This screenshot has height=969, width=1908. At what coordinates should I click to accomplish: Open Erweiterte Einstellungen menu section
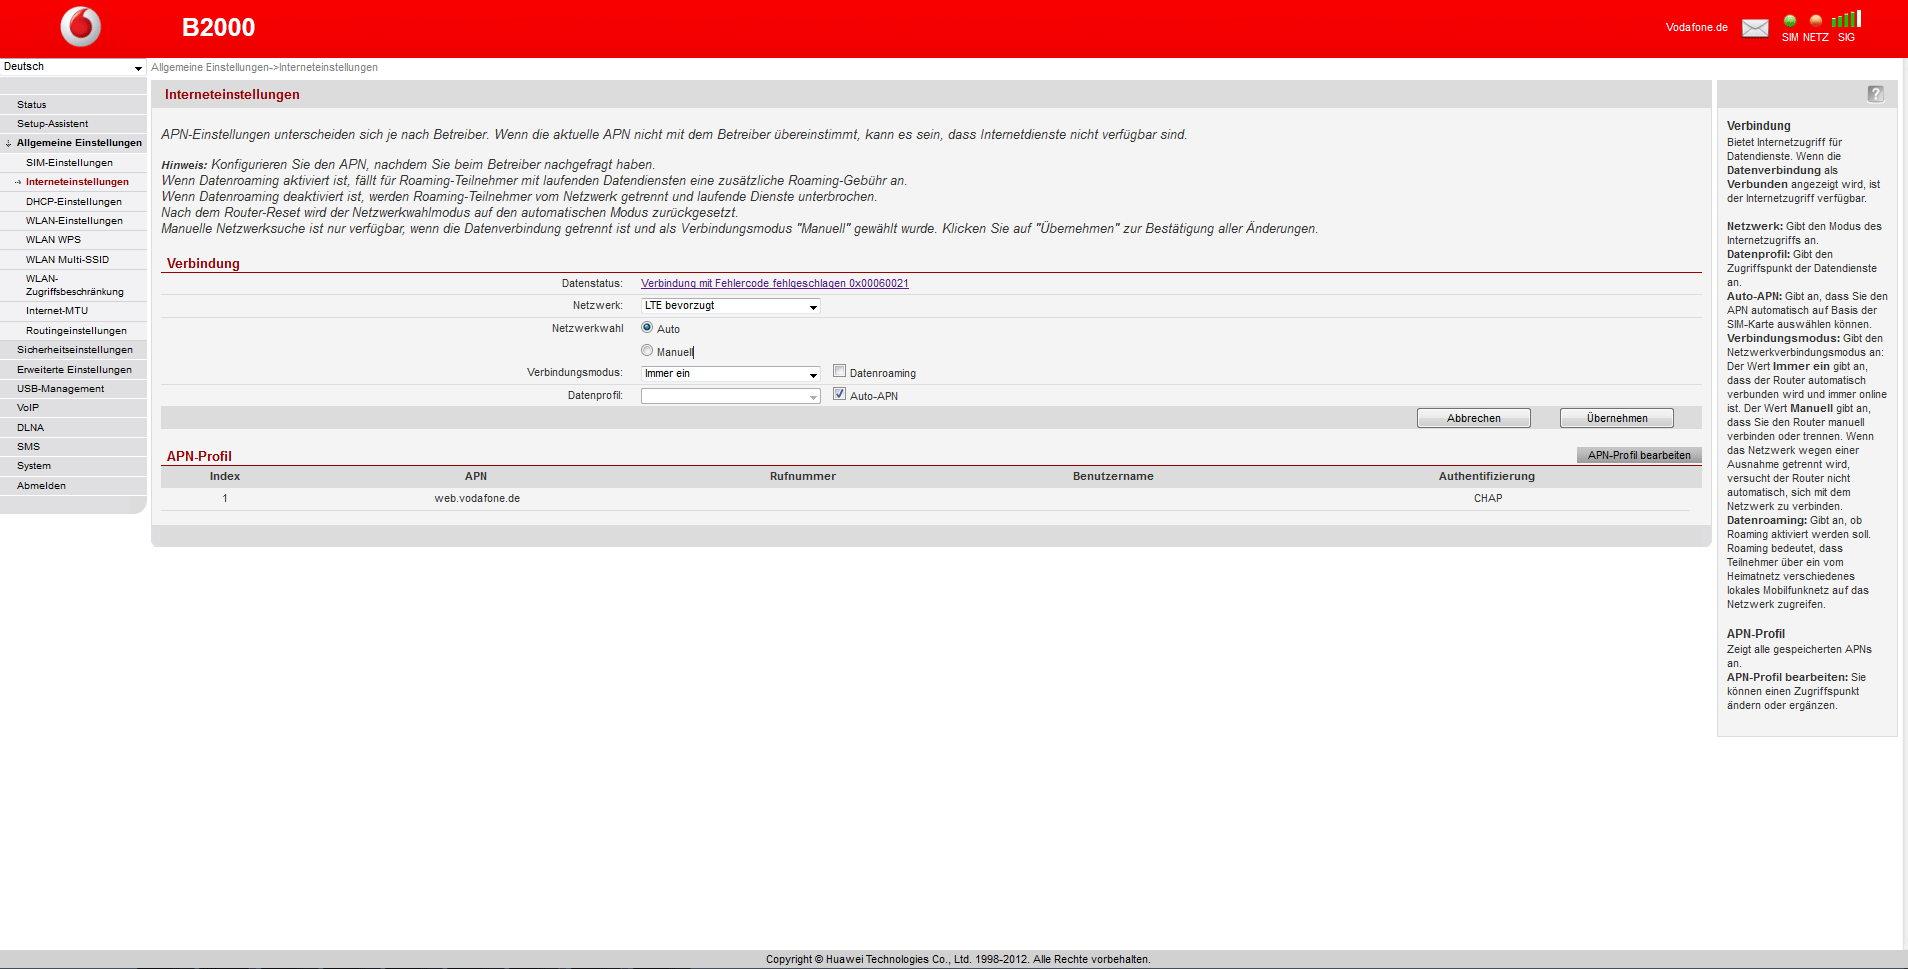tap(73, 370)
